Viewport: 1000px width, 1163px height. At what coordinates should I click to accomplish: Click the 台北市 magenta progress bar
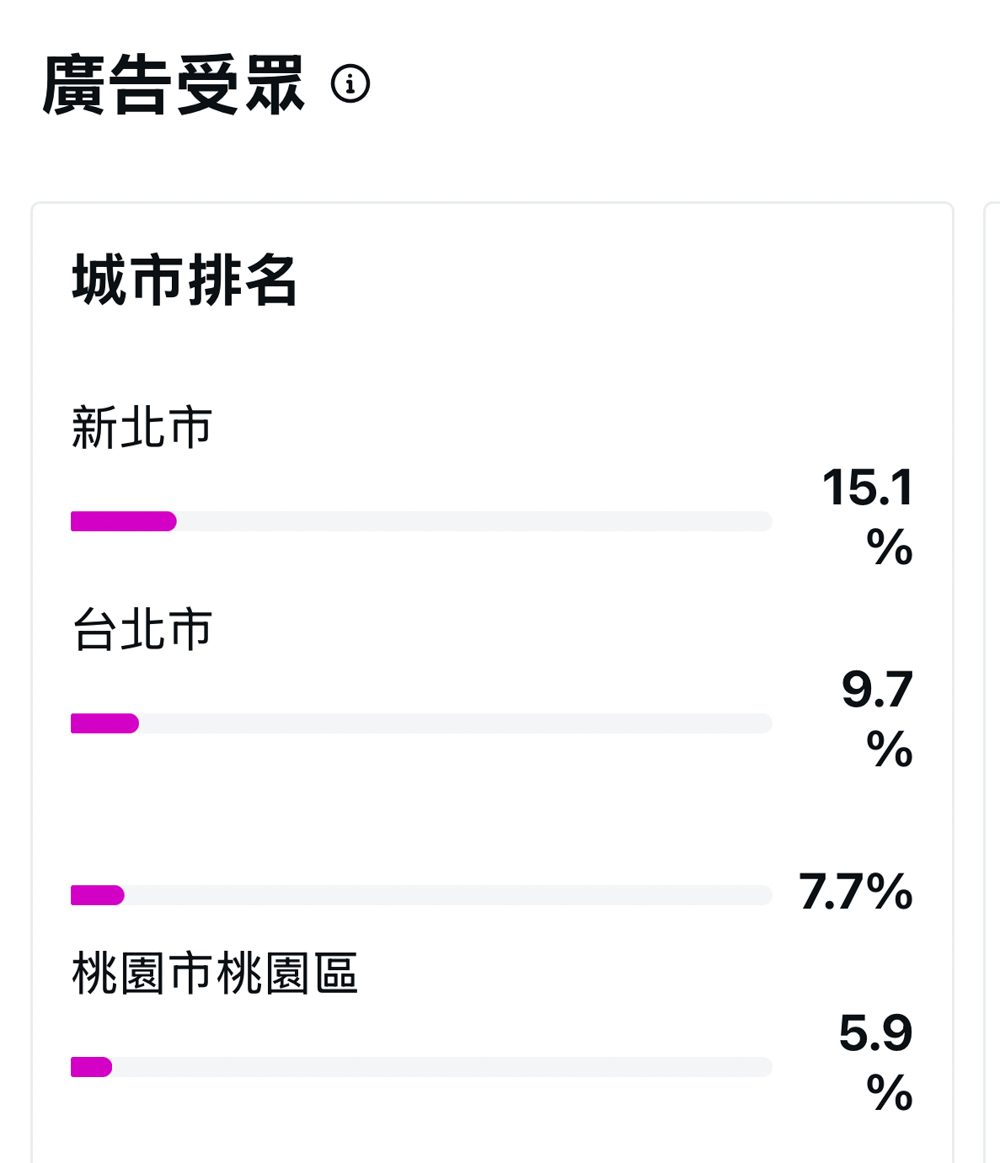[x=105, y=723]
